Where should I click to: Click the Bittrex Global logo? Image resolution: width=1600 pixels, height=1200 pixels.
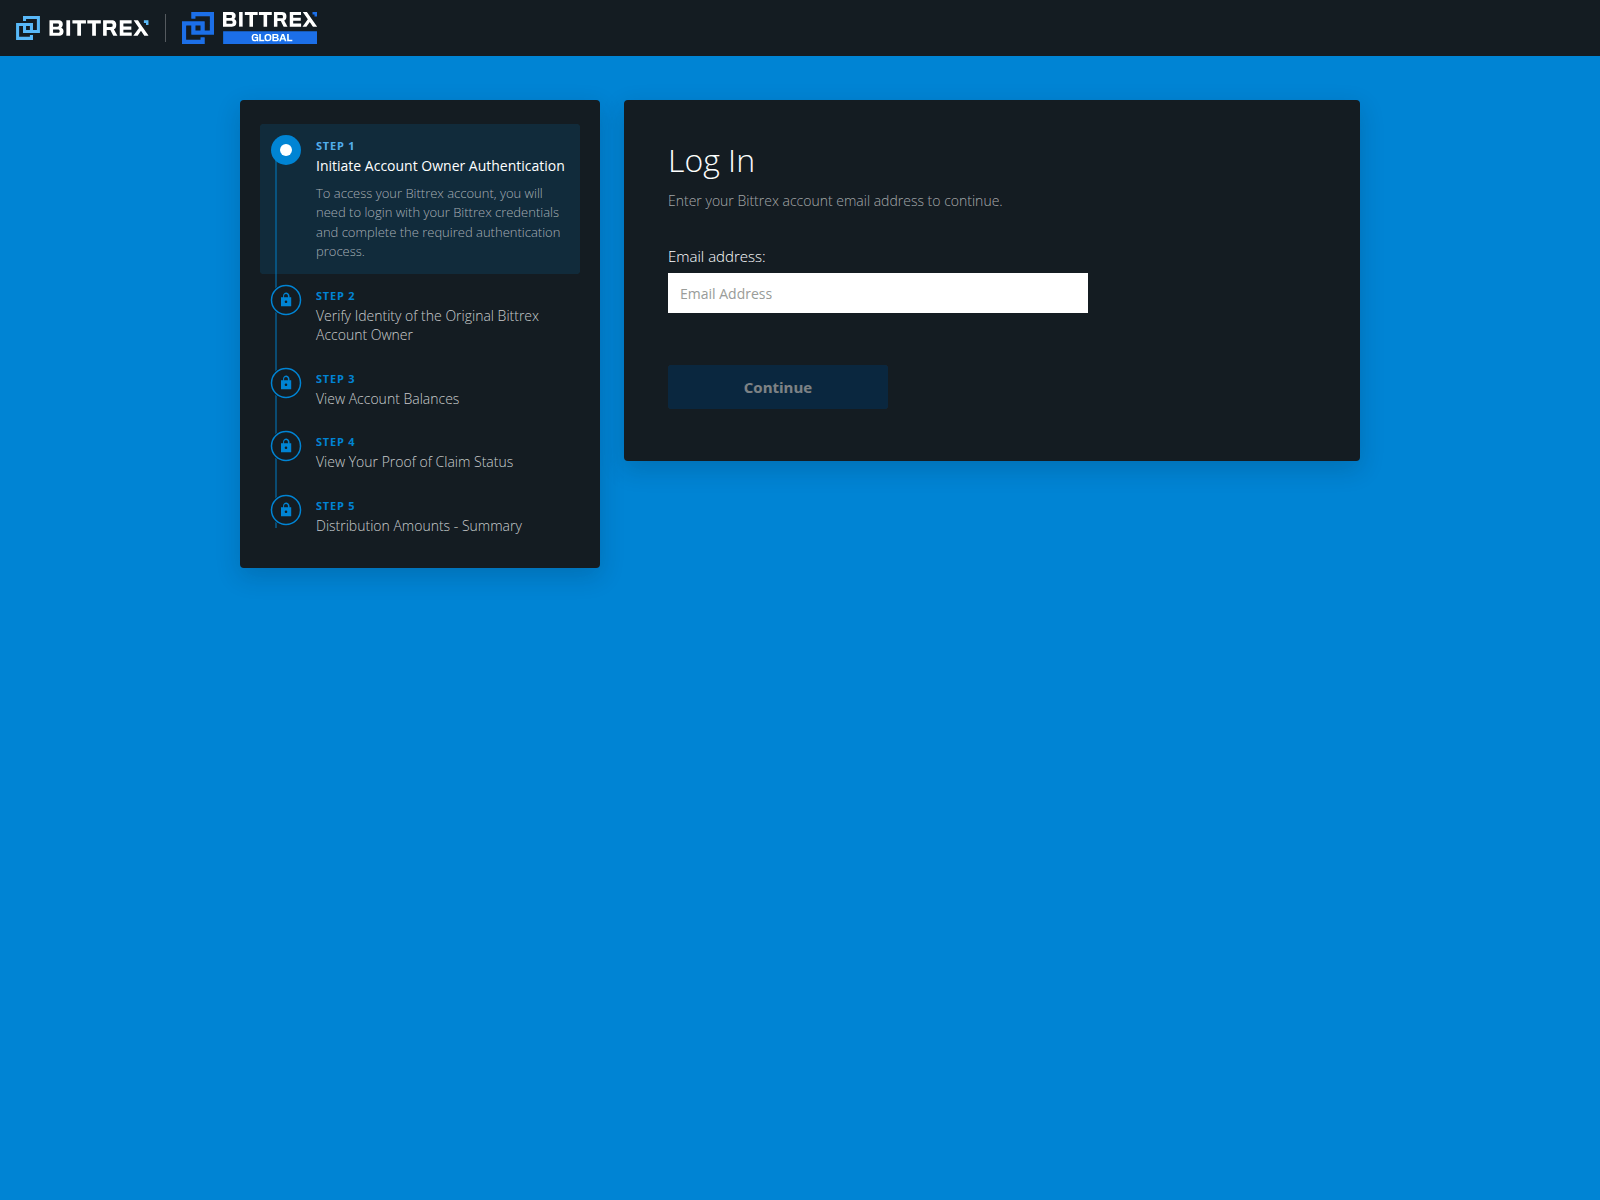[249, 28]
